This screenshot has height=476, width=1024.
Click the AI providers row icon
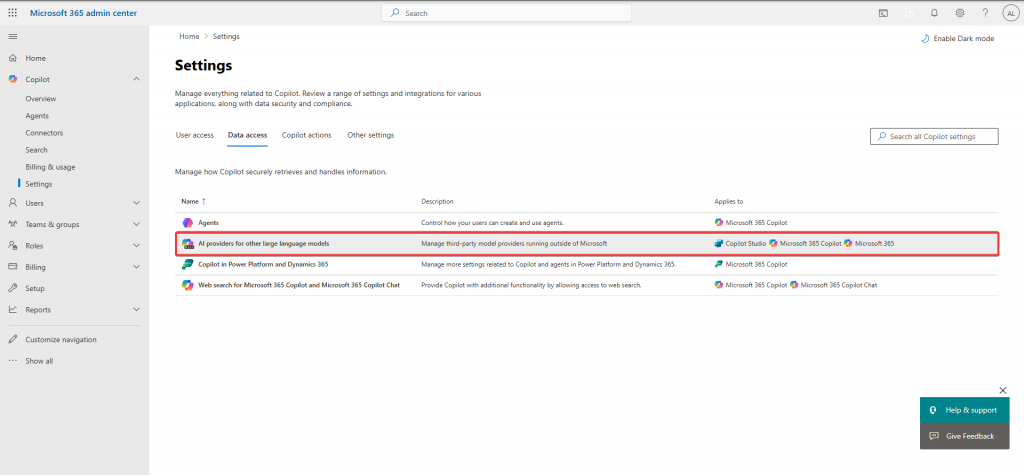(187, 244)
